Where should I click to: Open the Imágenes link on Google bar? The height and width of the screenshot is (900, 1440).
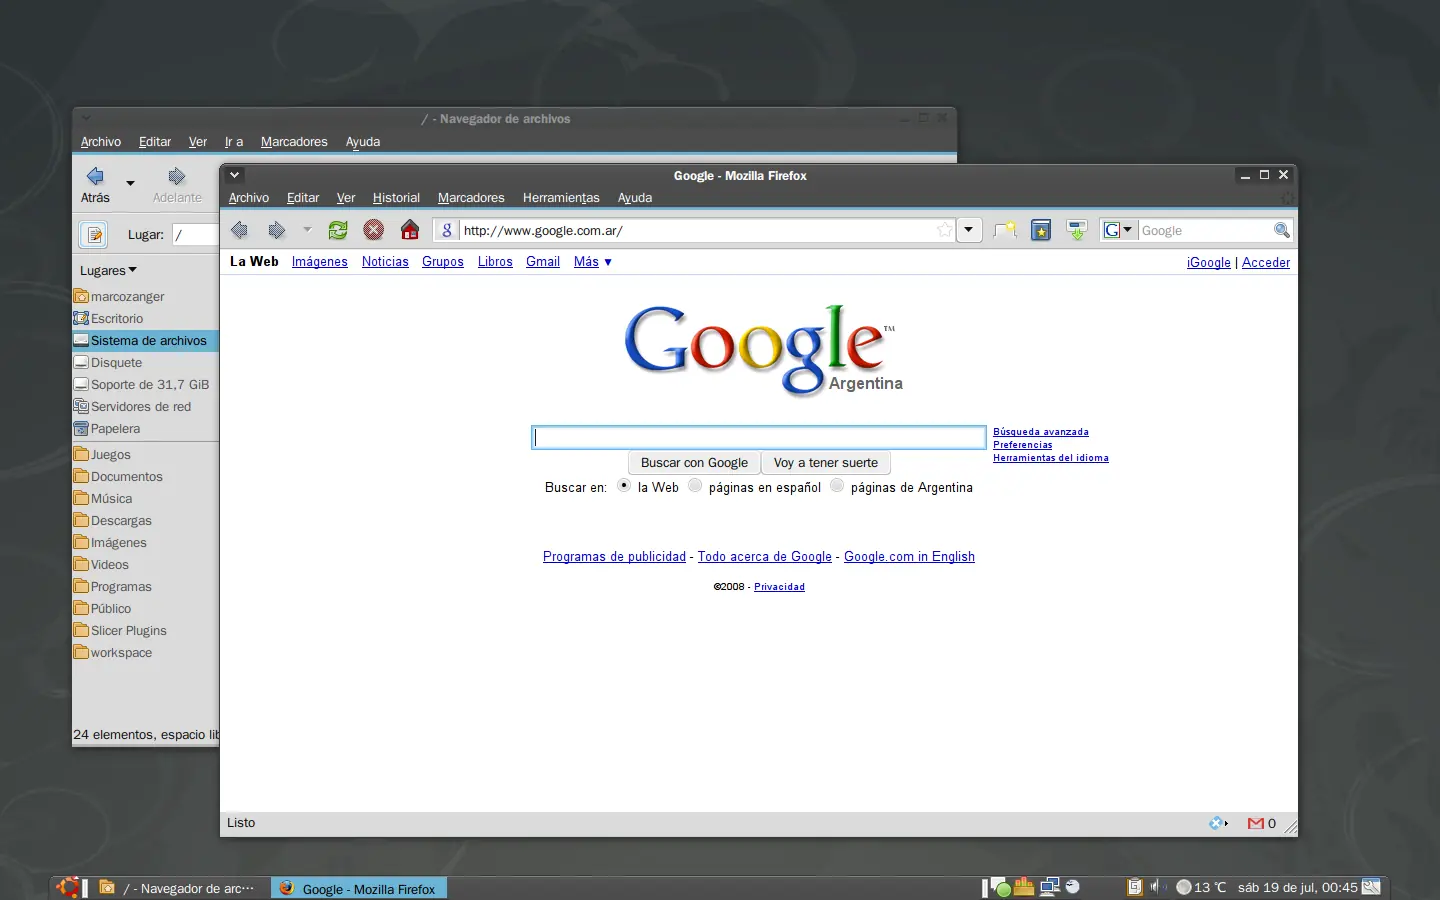click(x=320, y=262)
